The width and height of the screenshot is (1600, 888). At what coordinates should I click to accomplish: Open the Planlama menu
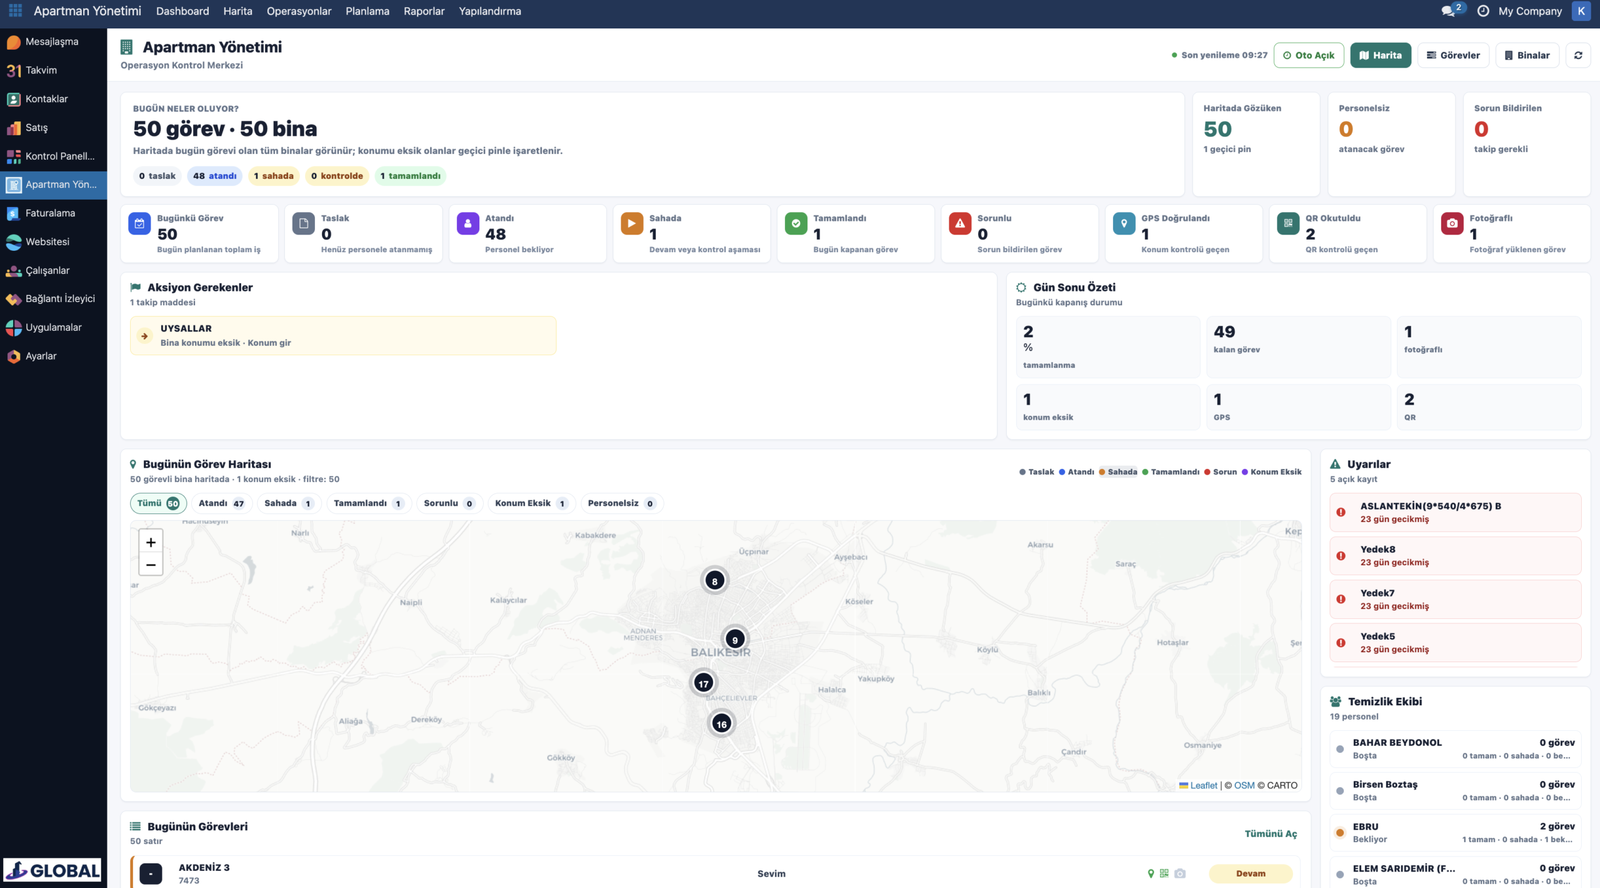368,11
